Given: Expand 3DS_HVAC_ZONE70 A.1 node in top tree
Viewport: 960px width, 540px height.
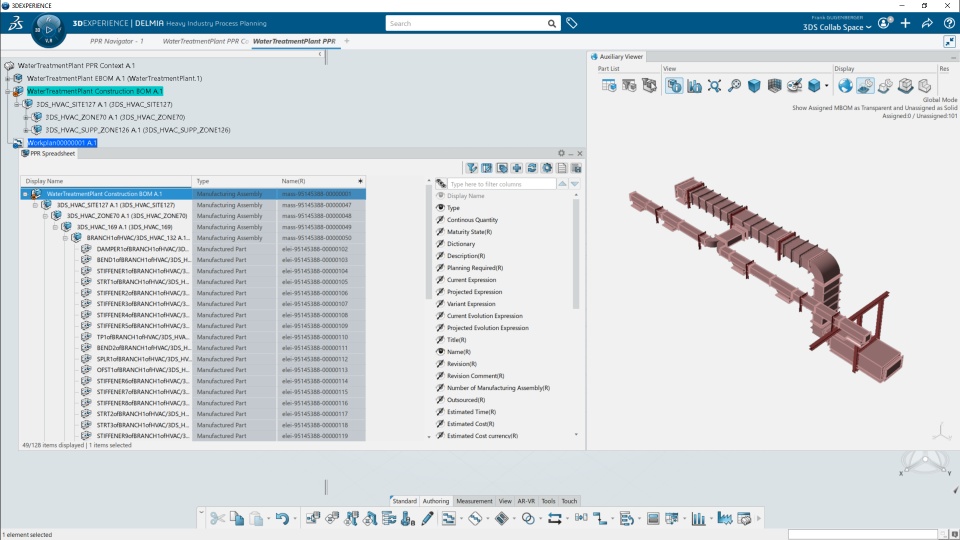Looking at the screenshot, I should [26, 117].
